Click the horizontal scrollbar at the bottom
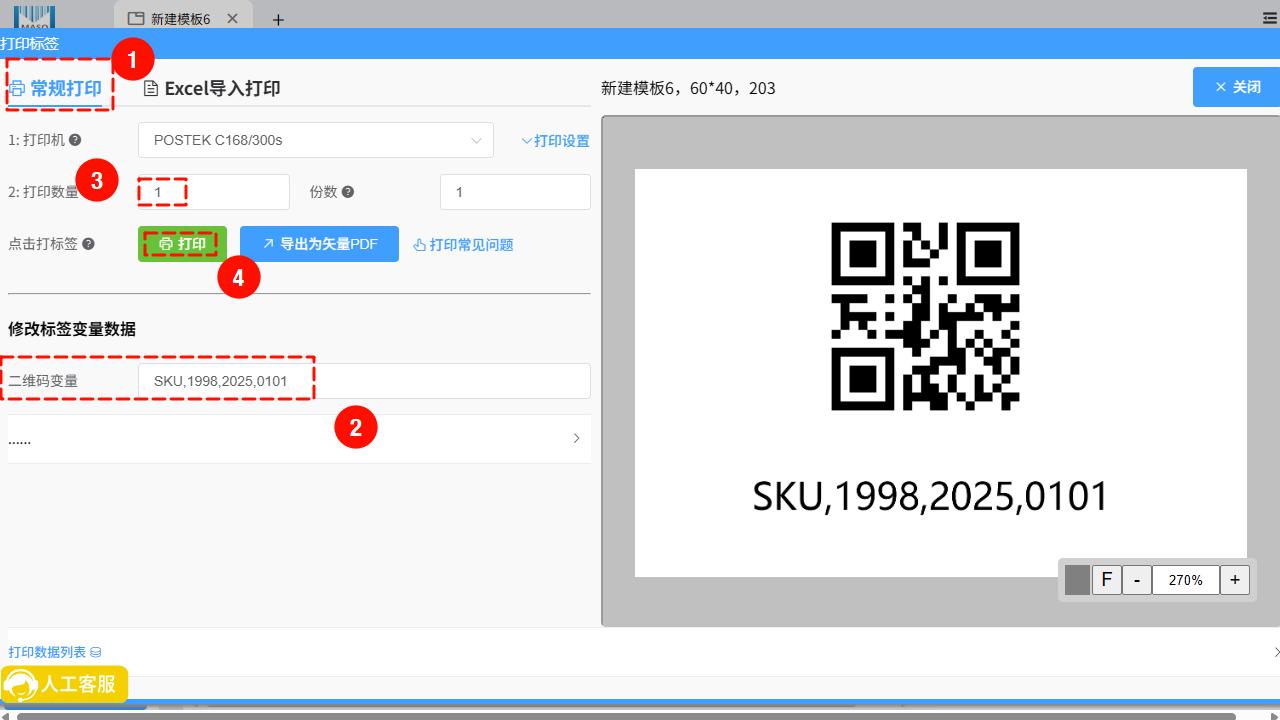The image size is (1280, 720). pyautogui.click(x=626, y=716)
